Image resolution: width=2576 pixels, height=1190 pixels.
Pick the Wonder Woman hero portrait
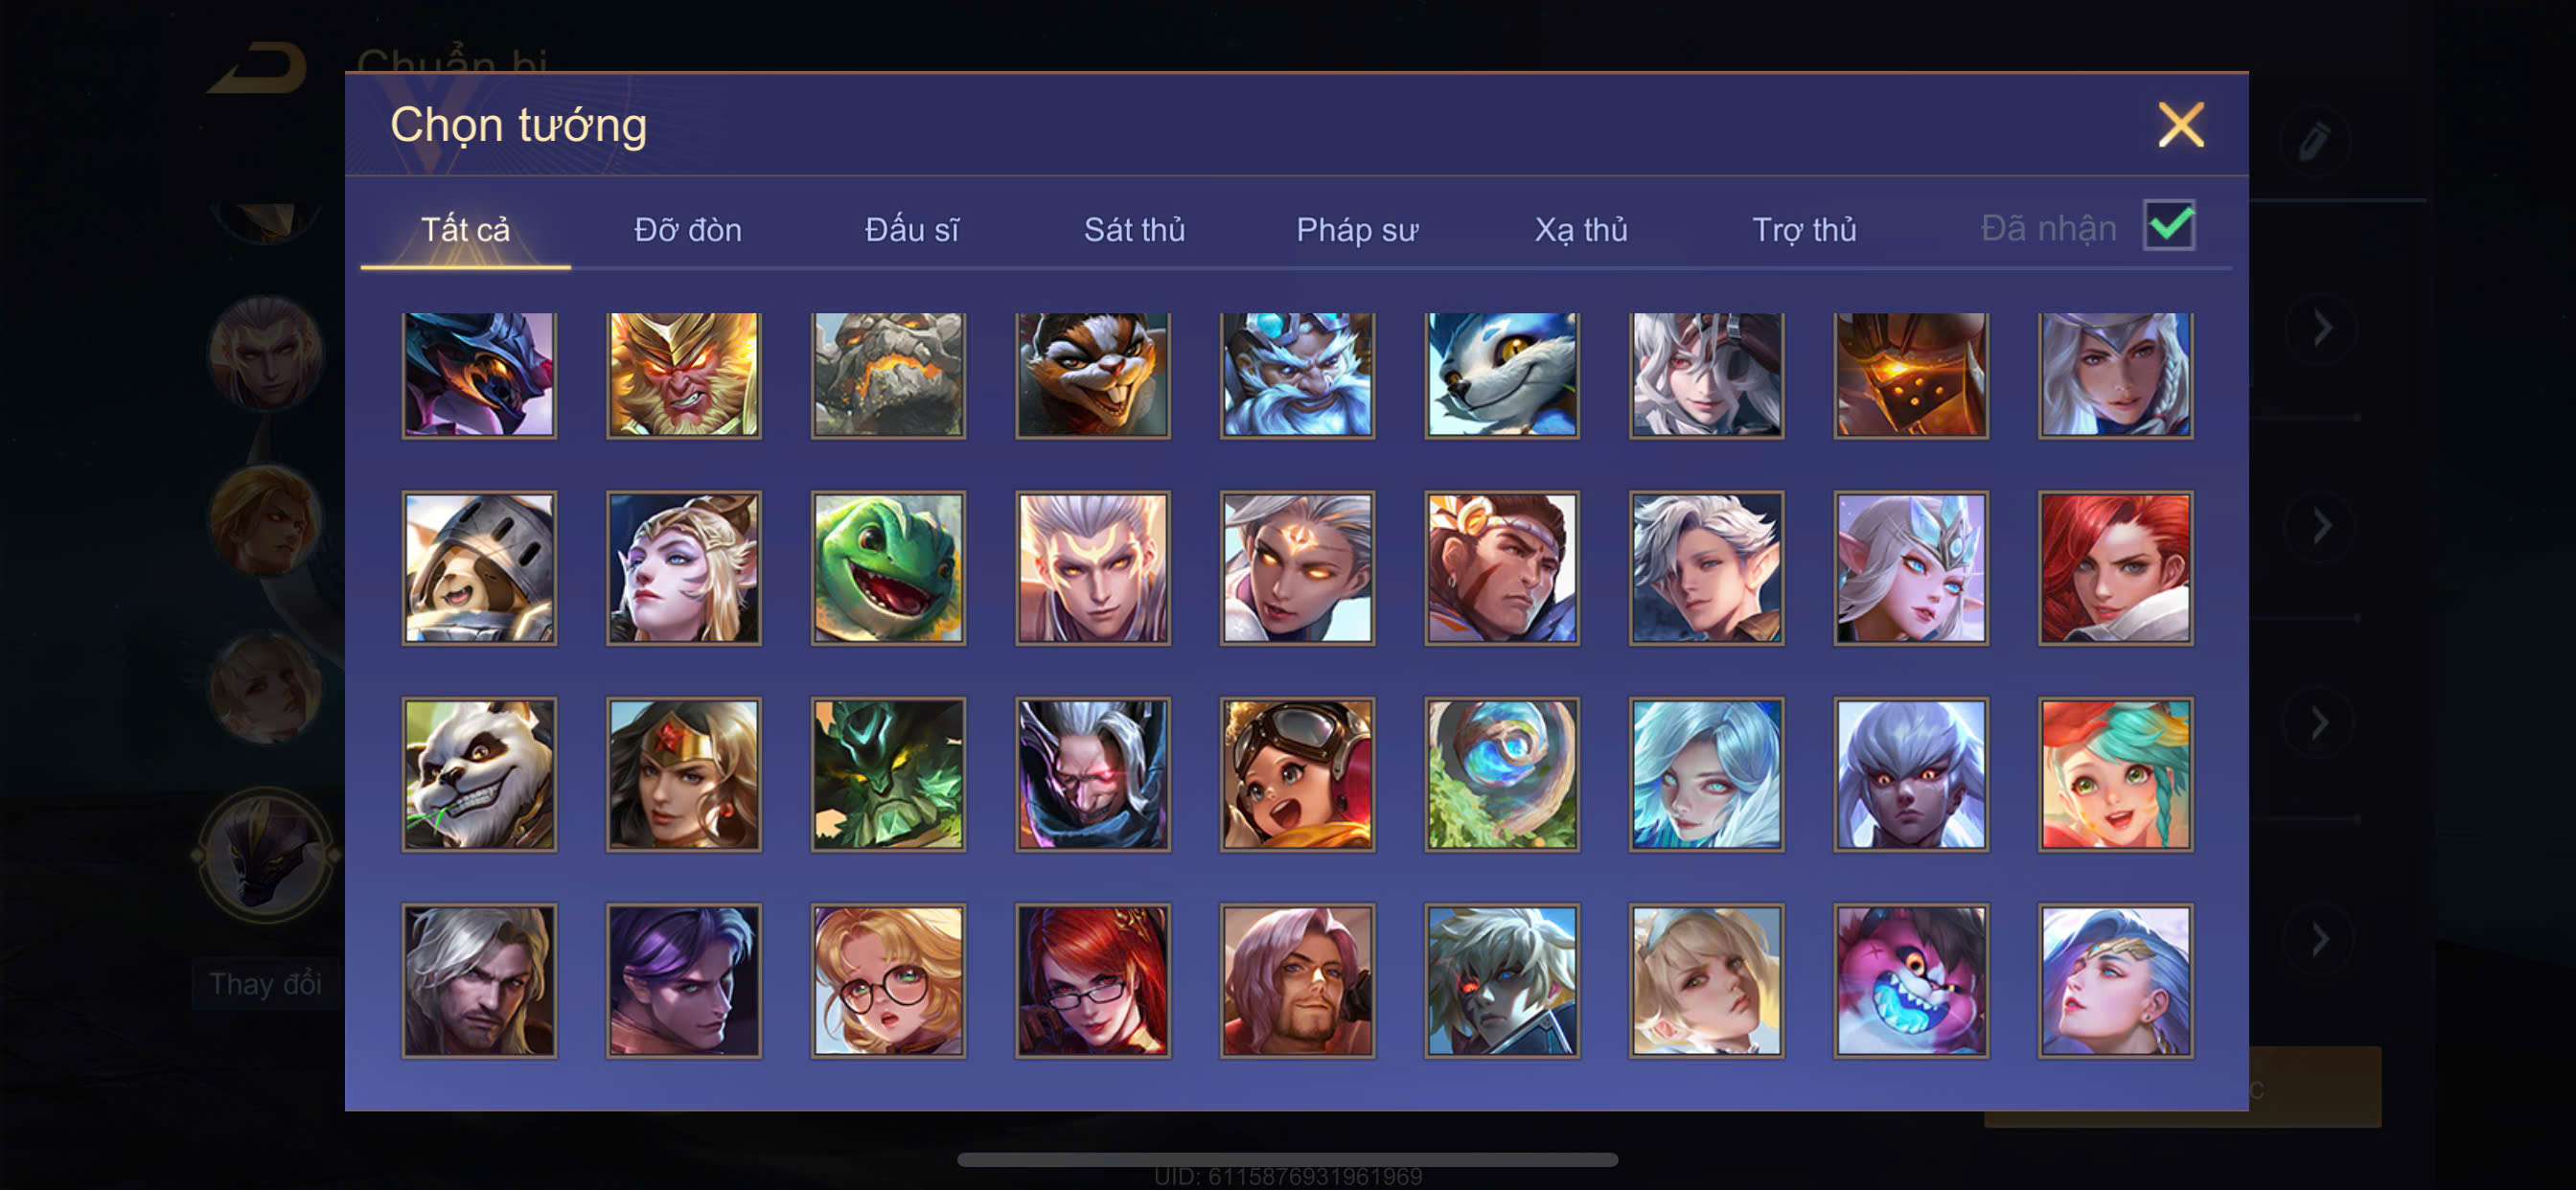683,774
